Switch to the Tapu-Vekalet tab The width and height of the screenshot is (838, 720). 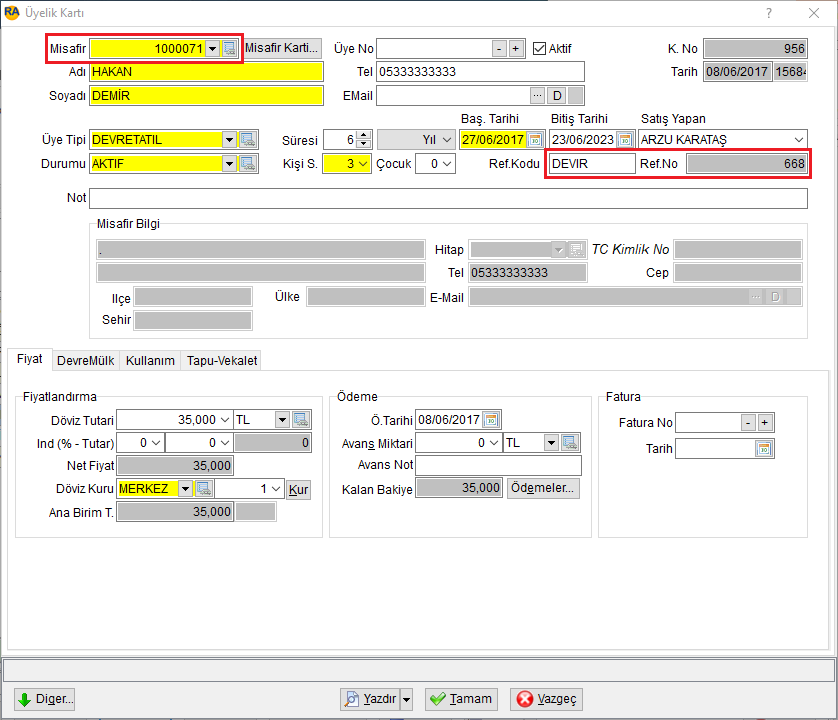click(222, 361)
